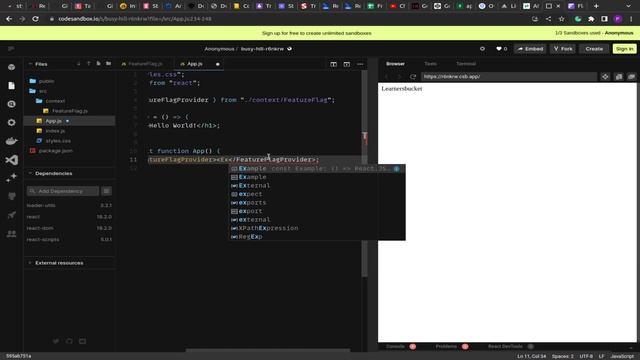Click the upload icon in Files header
Screen dimensions: 640x360
88,64
